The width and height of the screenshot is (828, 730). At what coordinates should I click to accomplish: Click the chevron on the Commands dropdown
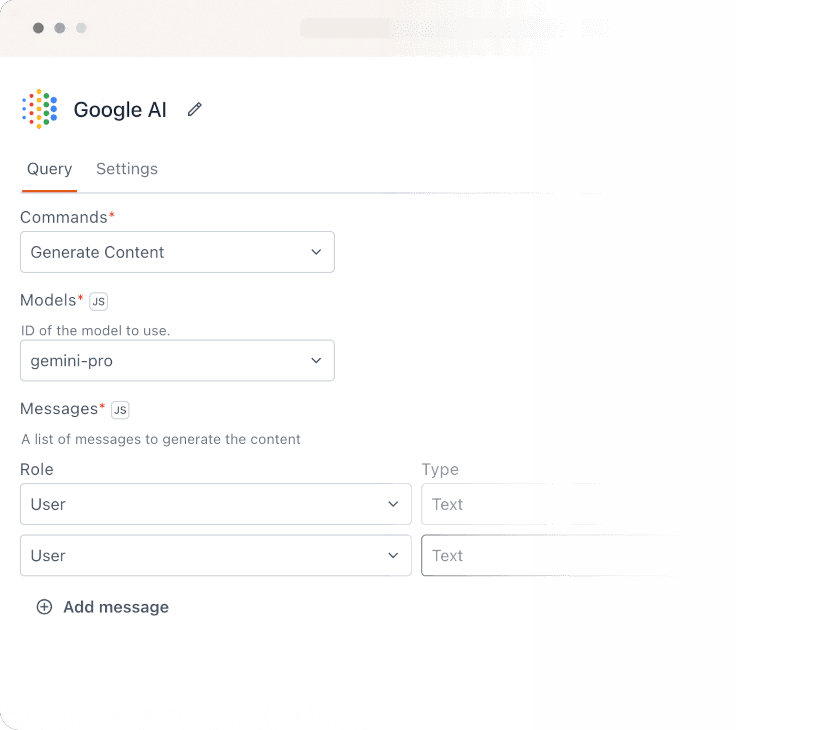point(316,252)
